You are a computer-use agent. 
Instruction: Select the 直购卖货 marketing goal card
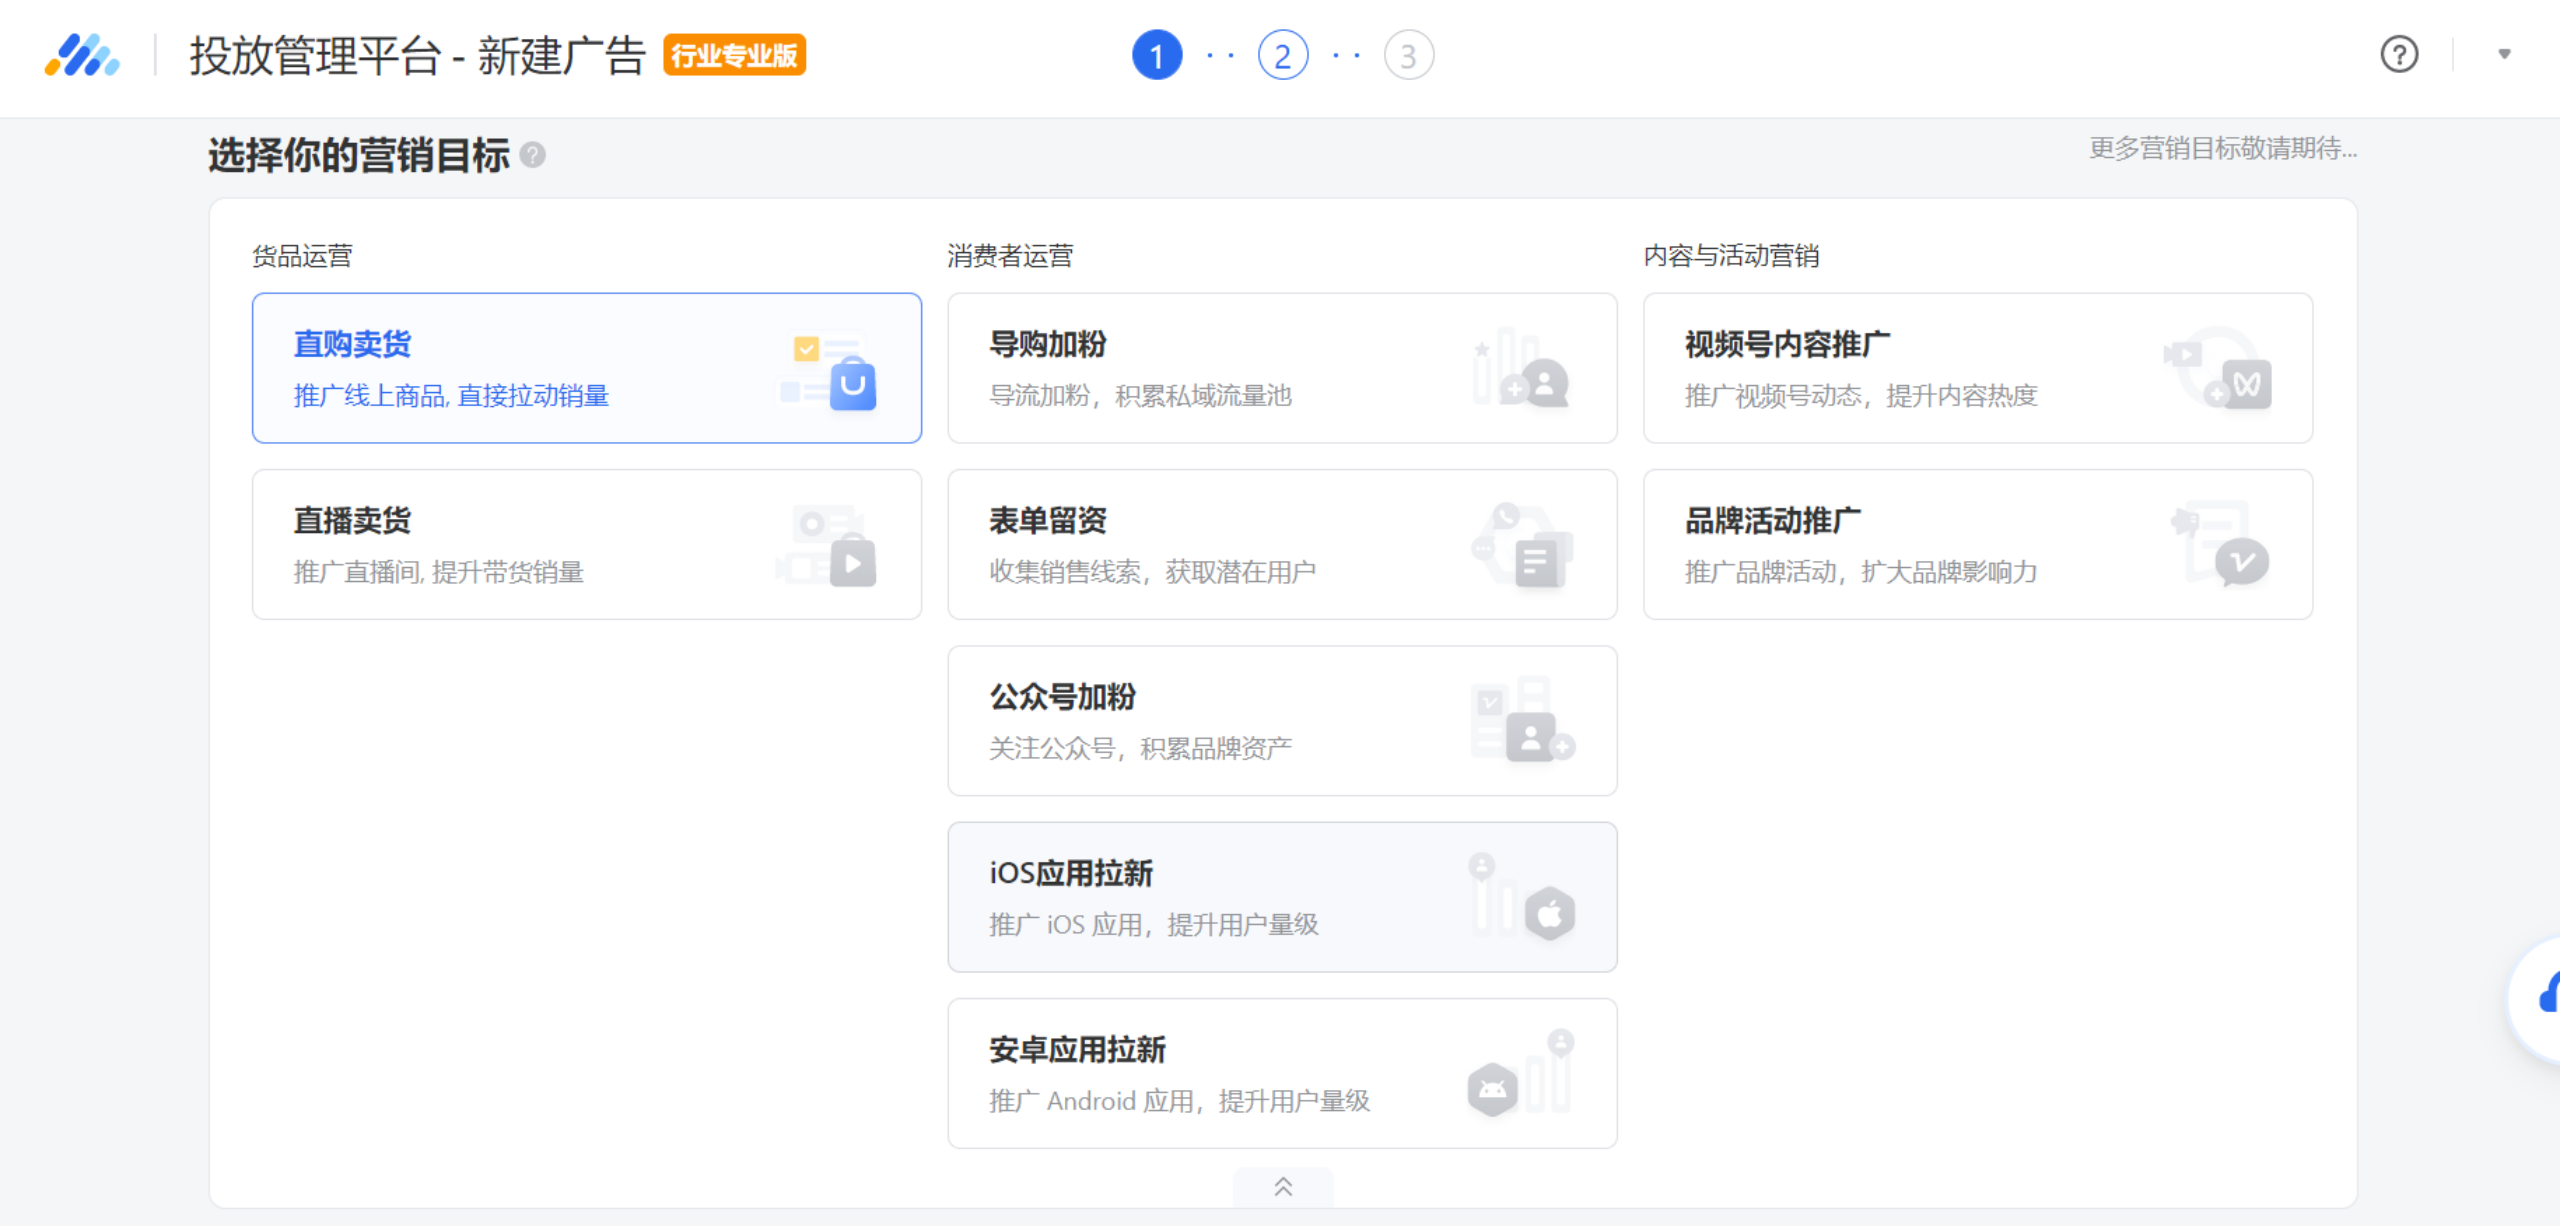[x=587, y=368]
